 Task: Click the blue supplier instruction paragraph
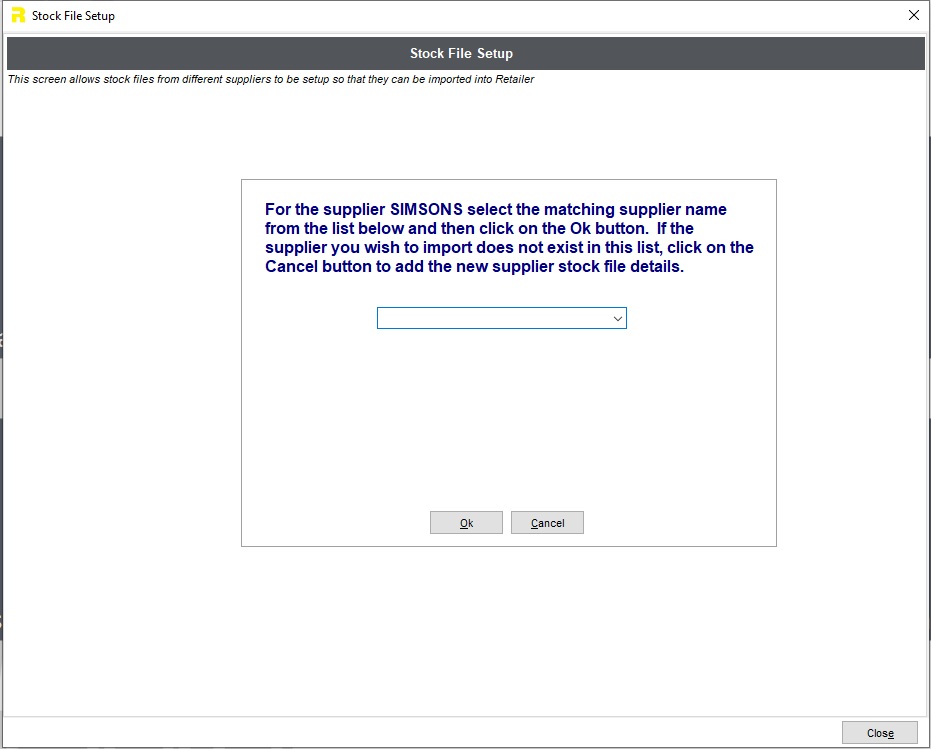509,238
